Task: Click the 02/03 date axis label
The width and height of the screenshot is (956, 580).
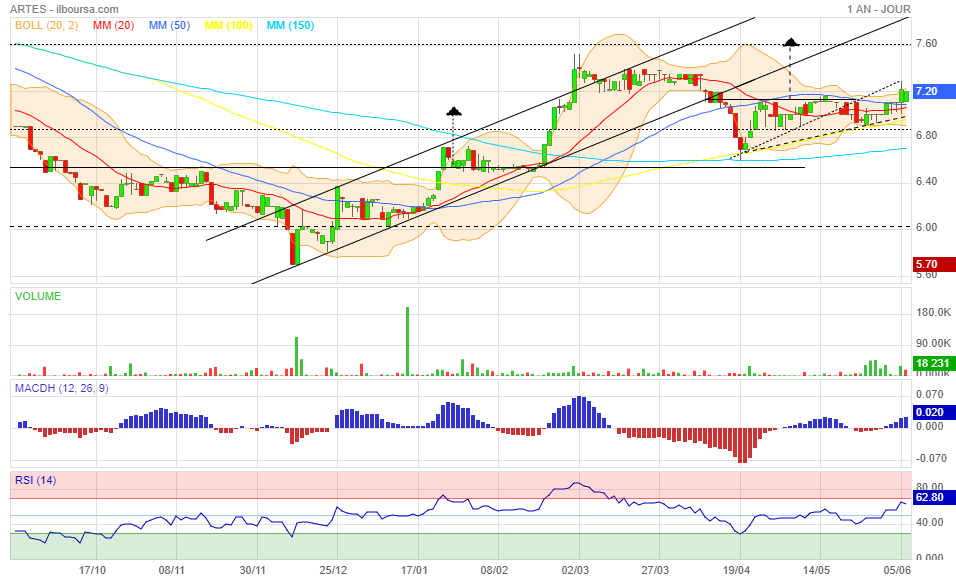Action: 575,570
